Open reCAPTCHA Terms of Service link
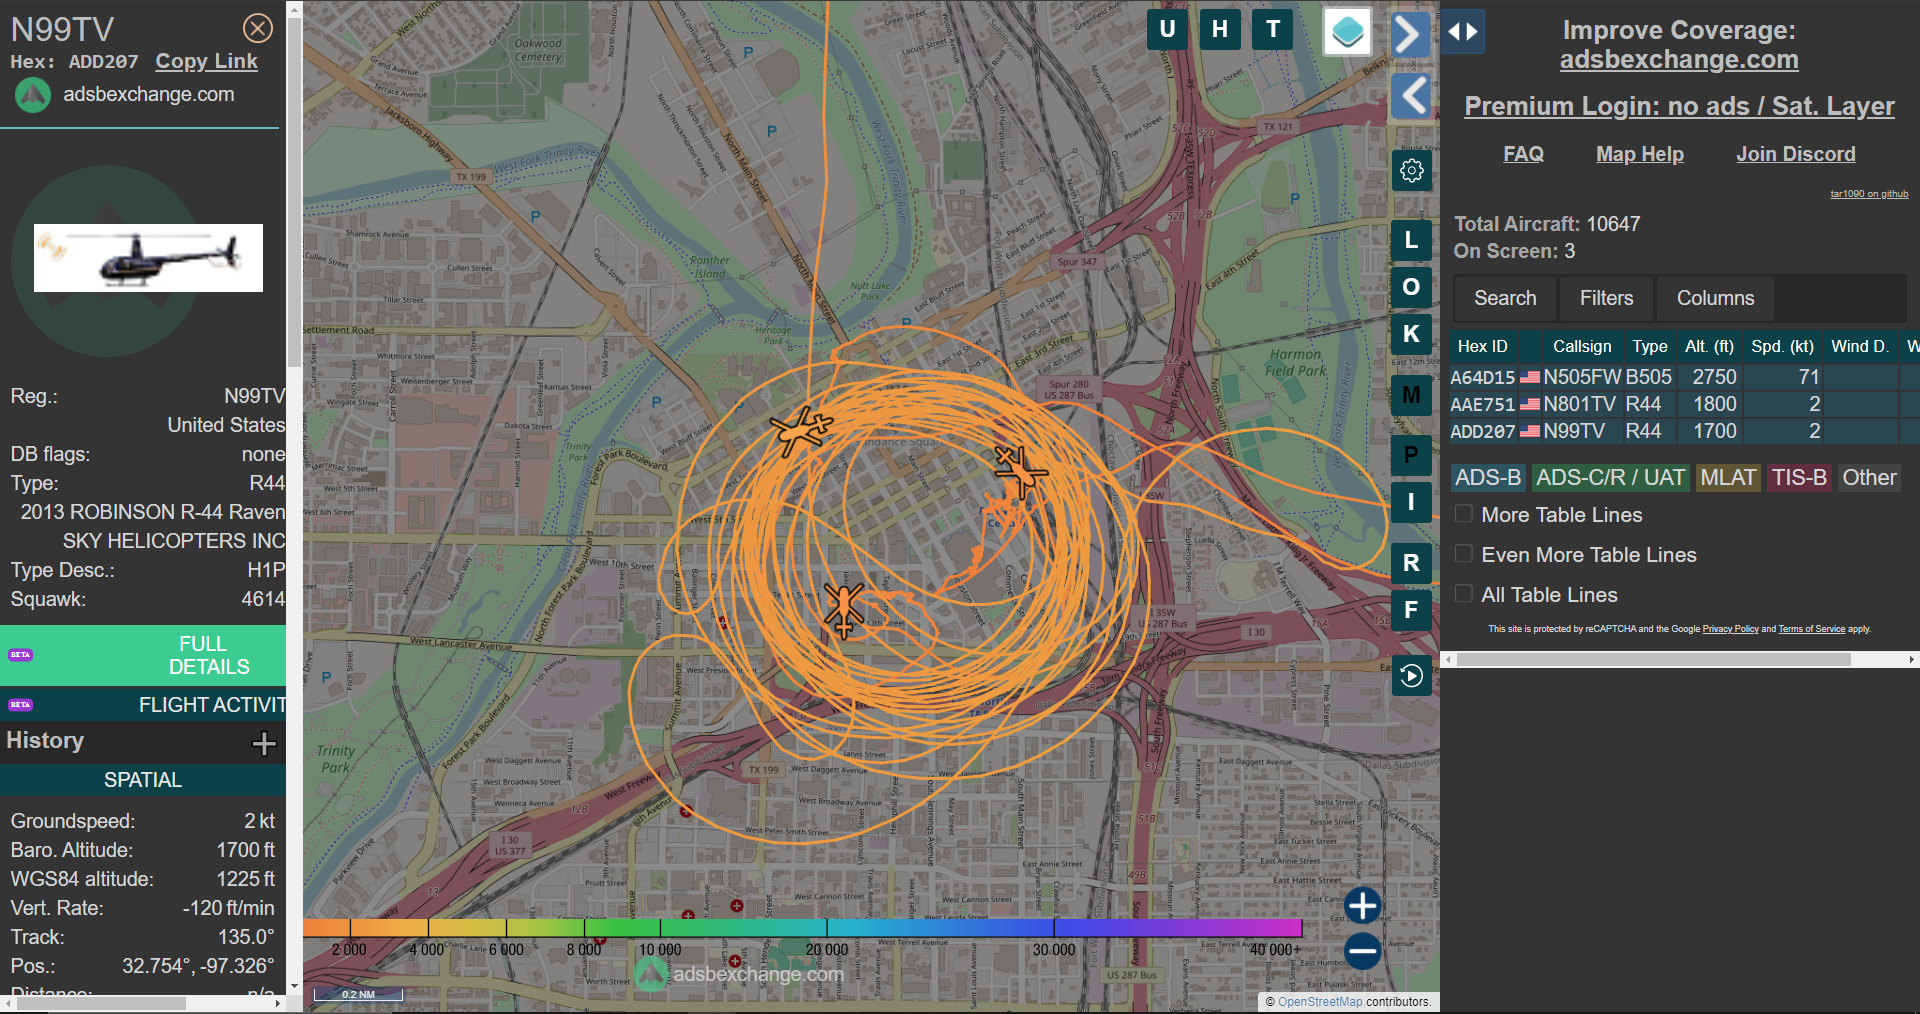The image size is (1920, 1014). (x=1811, y=629)
